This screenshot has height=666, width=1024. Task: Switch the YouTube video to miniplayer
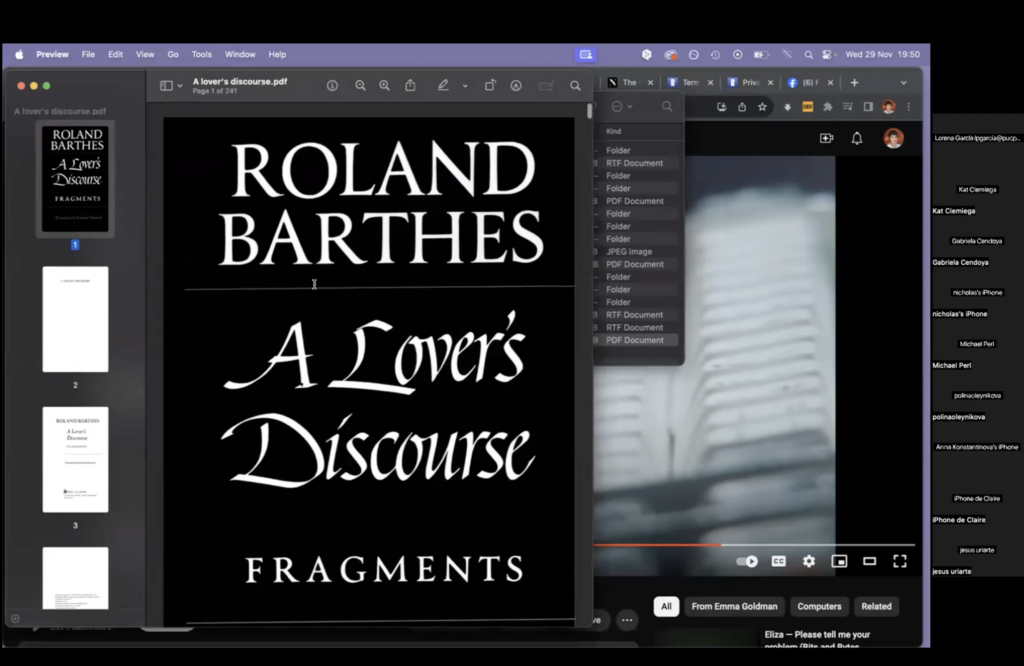(x=839, y=561)
